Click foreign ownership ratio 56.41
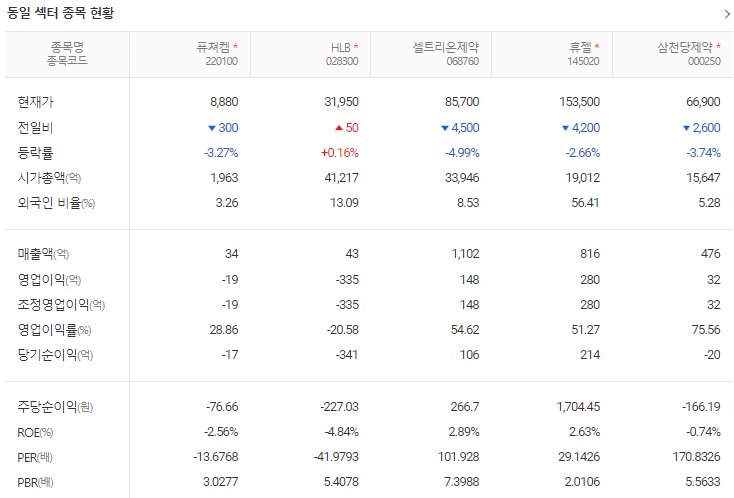Image resolution: width=734 pixels, height=498 pixels. 586,203
